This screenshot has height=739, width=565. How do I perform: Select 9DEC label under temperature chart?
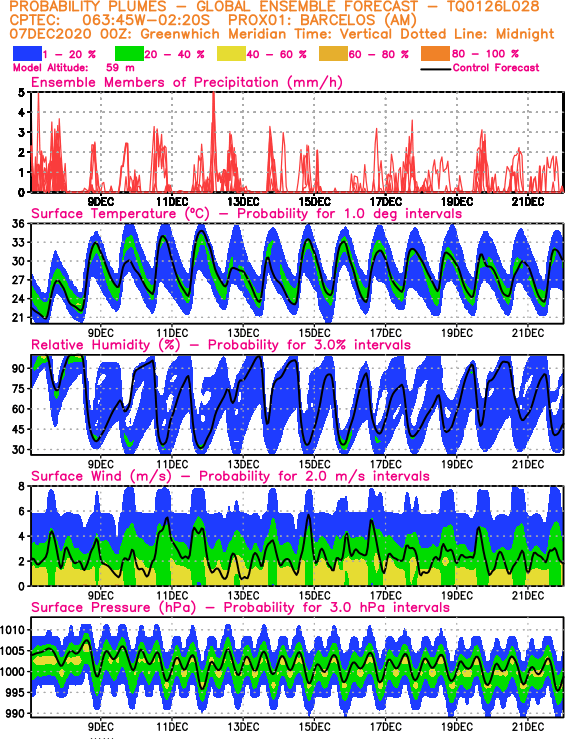pyautogui.click(x=101, y=333)
